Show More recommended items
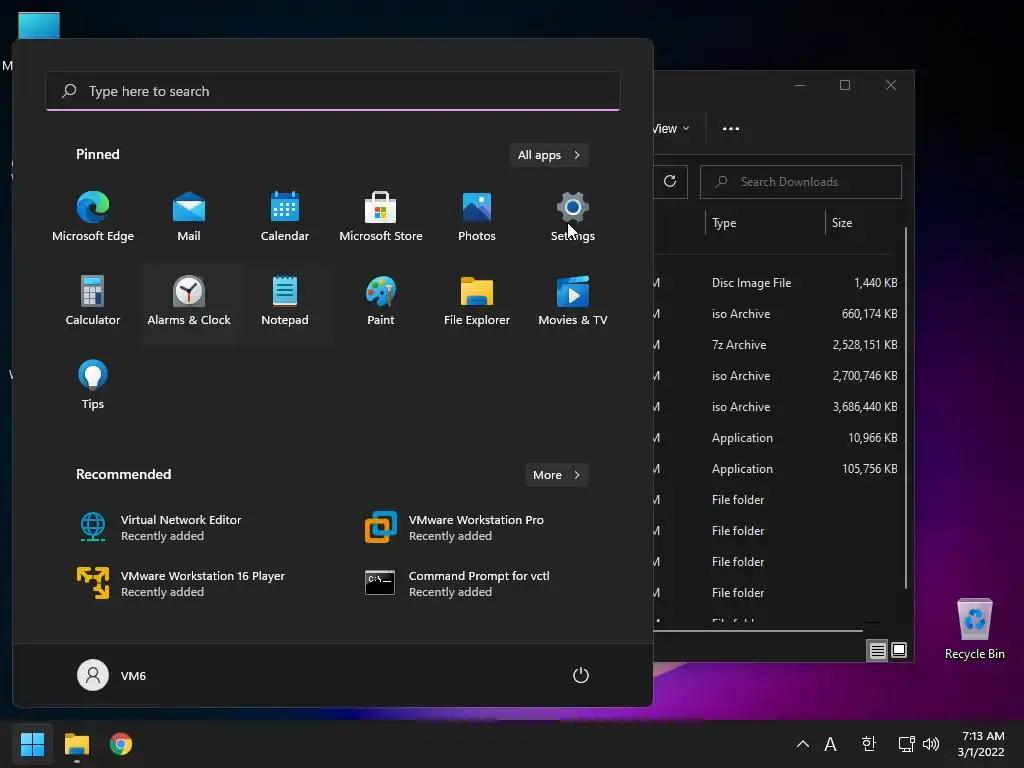The image size is (1024, 768). [556, 475]
